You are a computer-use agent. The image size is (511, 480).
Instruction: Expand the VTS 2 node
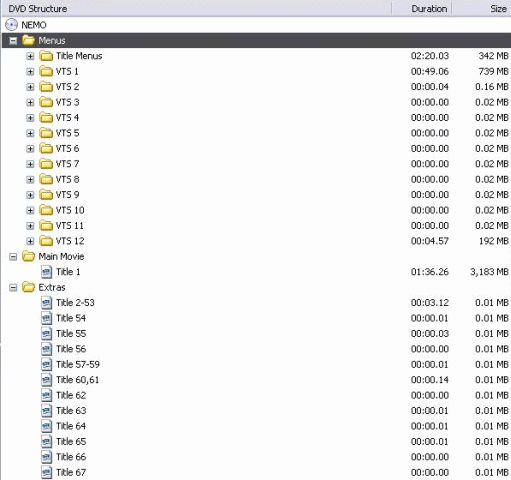point(30,87)
